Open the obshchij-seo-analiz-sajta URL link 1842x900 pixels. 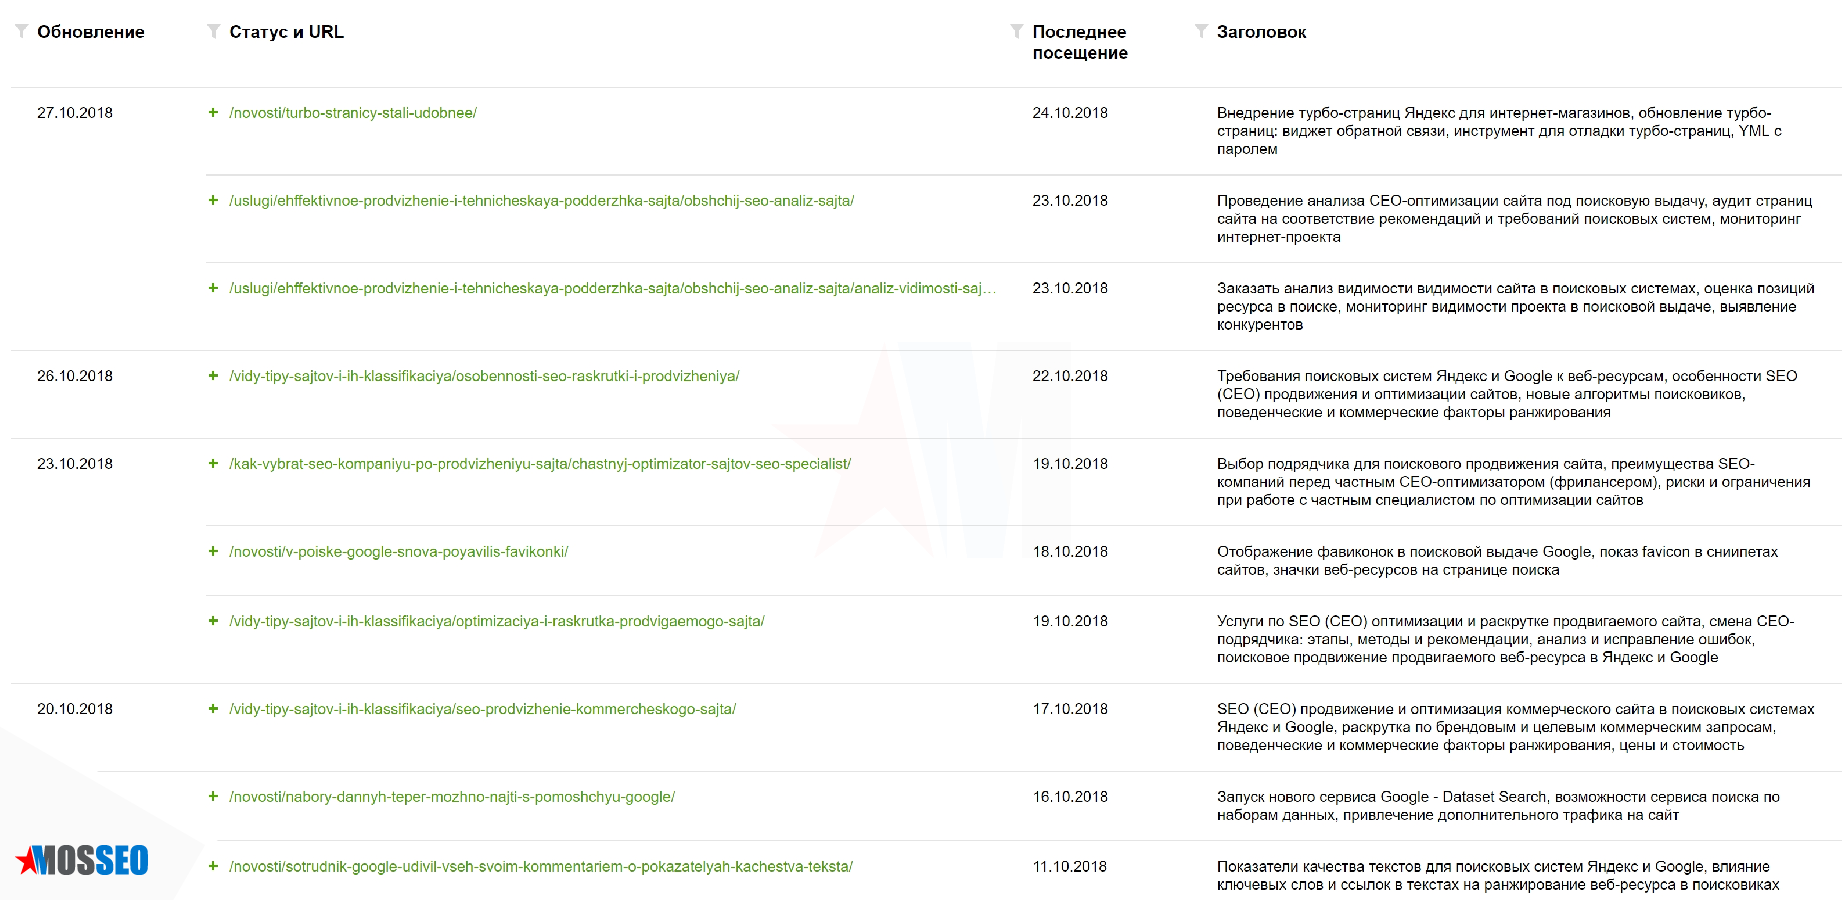click(541, 201)
